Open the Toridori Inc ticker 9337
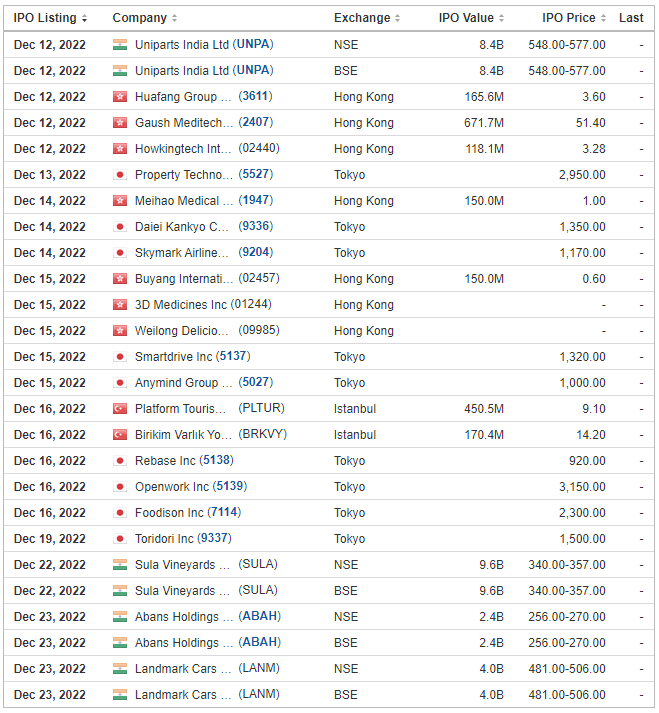The image size is (659, 713). tap(214, 538)
